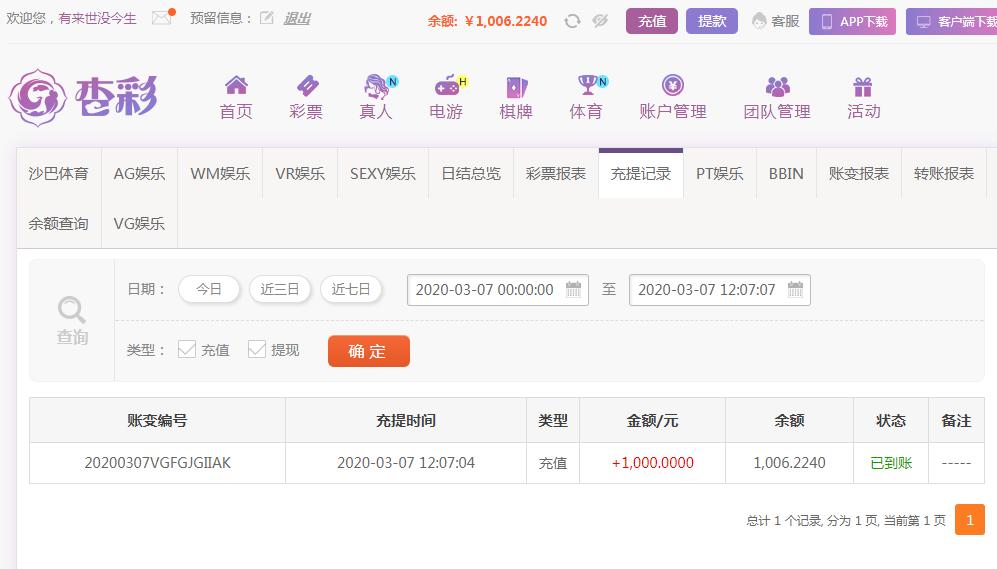Open the mail envelope icon

(162, 18)
